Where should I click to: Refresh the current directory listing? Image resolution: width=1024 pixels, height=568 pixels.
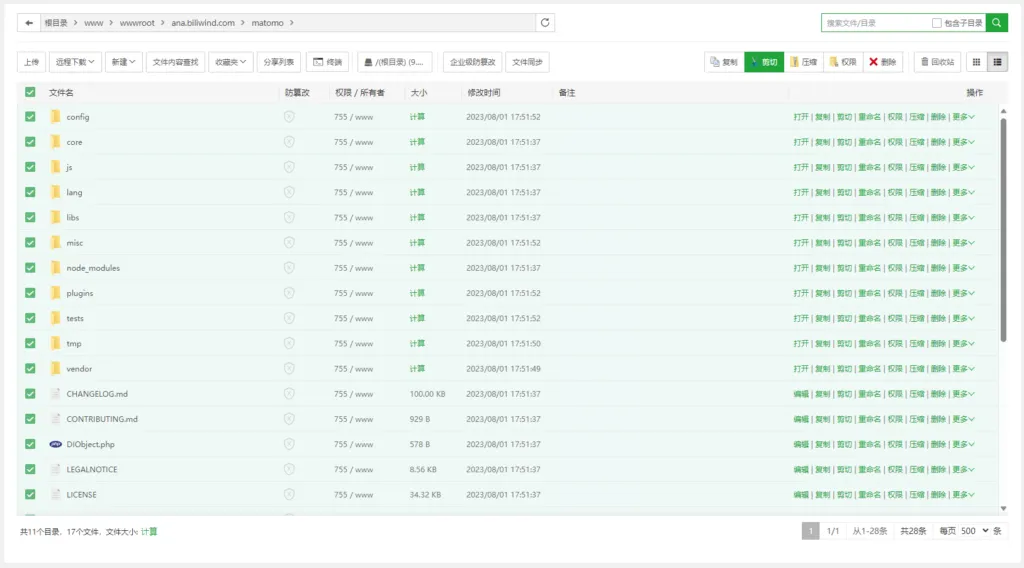(545, 23)
